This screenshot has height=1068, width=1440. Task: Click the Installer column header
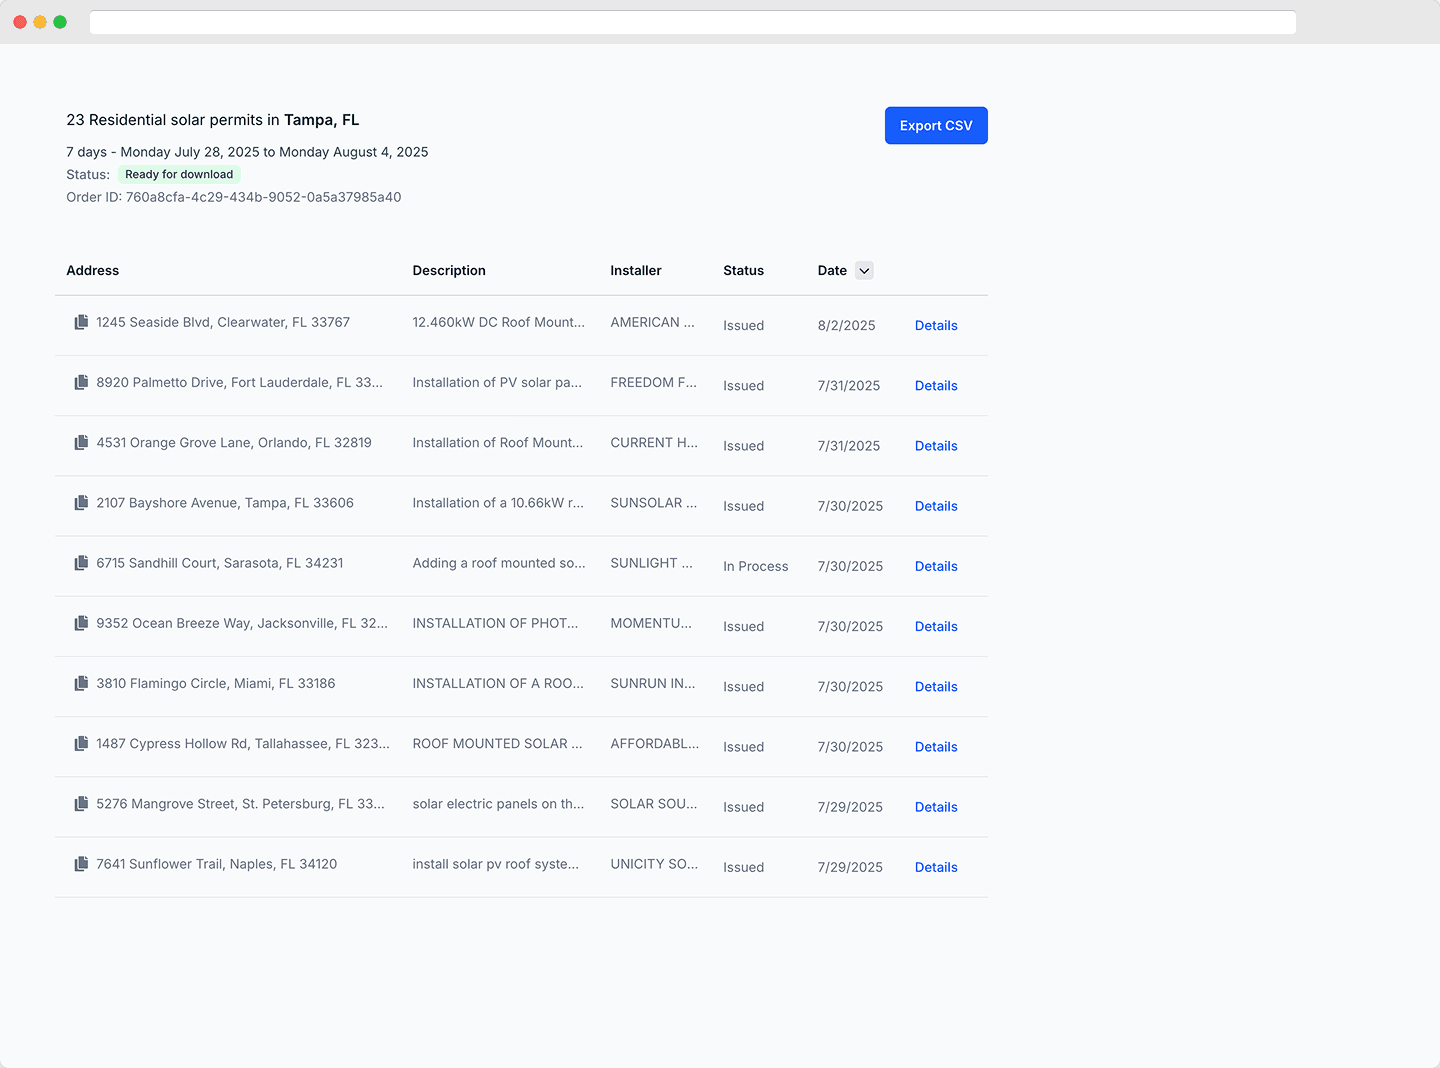[636, 271]
